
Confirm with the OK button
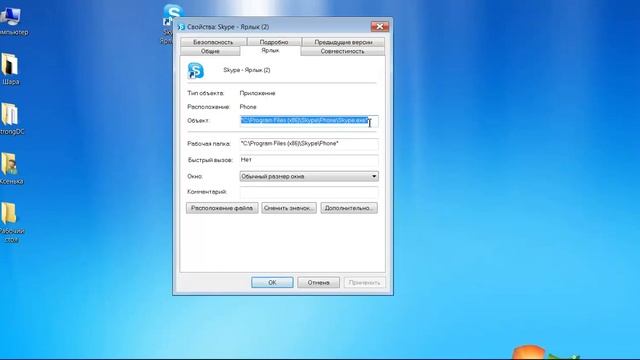coord(272,282)
